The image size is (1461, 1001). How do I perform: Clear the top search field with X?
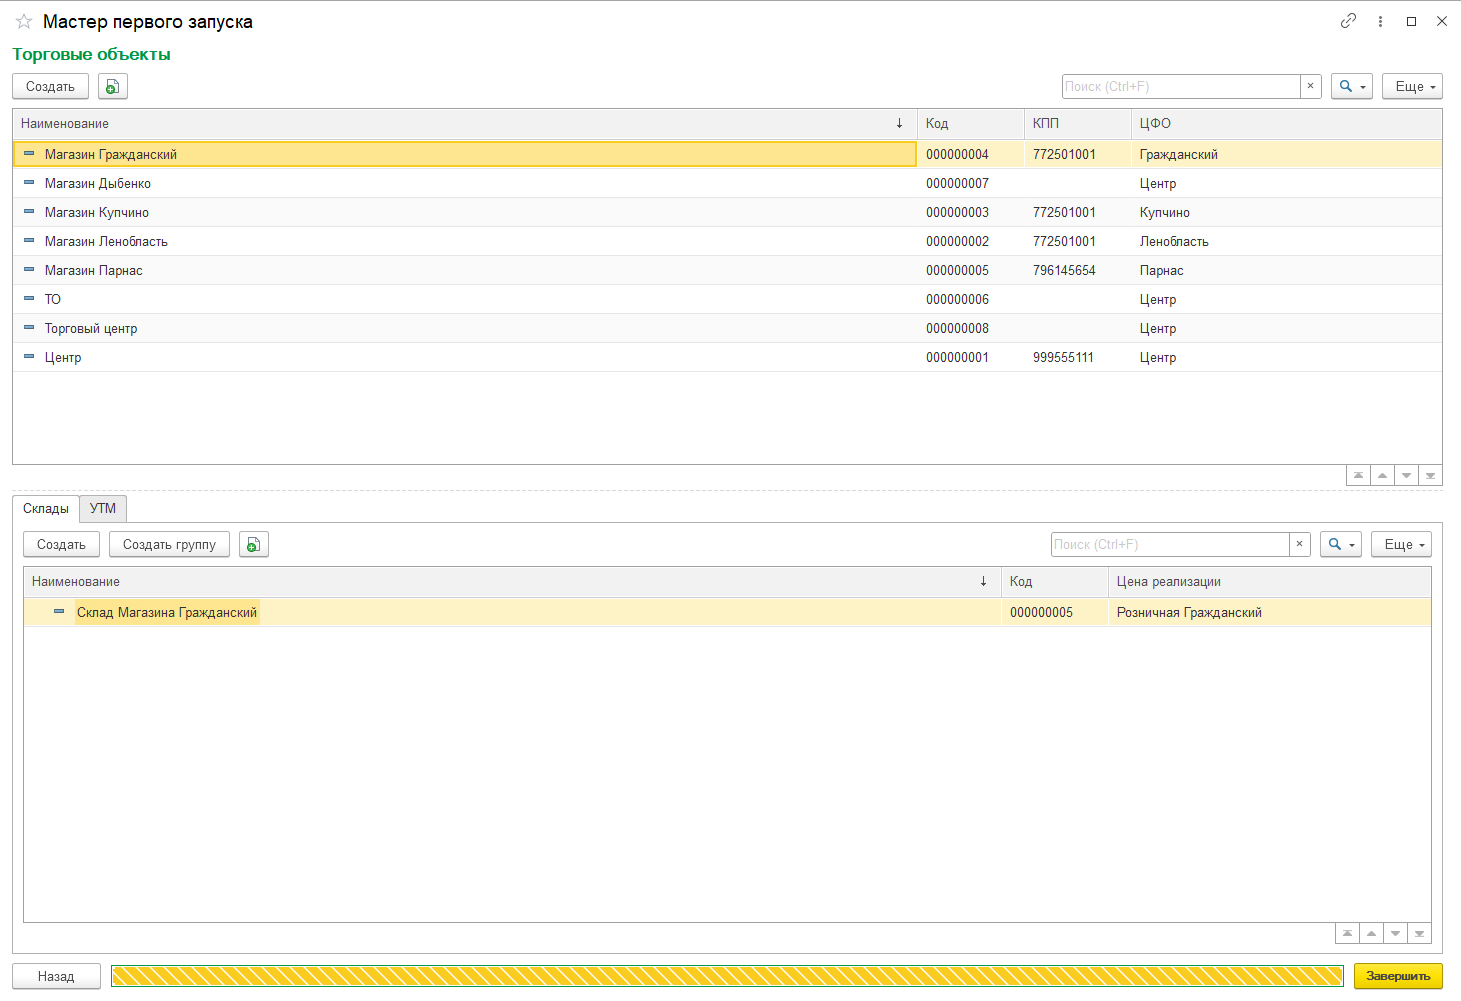point(1310,87)
